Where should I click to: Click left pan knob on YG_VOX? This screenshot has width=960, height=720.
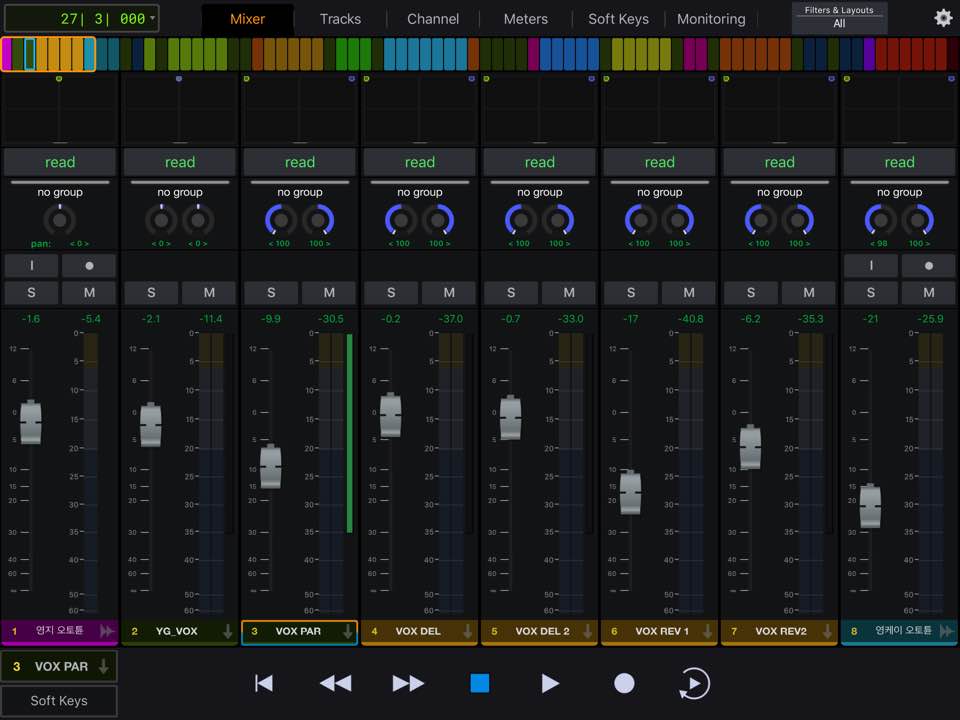[161, 220]
